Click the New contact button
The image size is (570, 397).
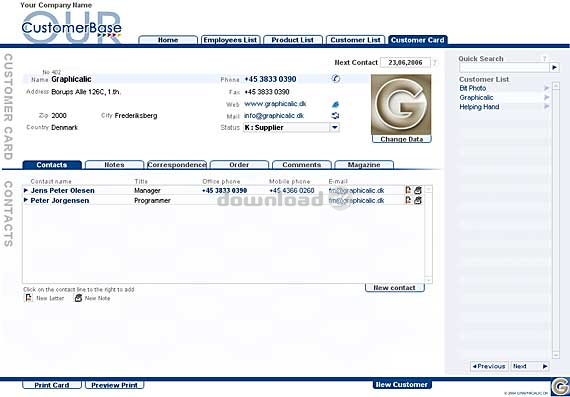[394, 288]
